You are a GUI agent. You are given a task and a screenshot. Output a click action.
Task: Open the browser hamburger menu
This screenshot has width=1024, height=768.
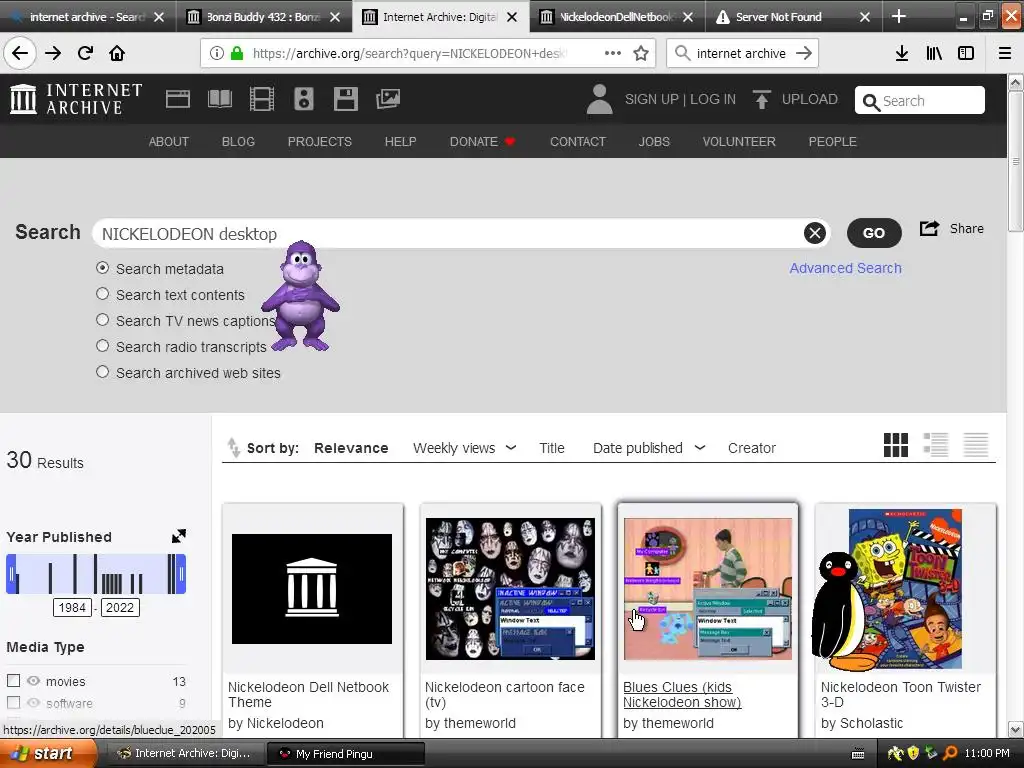1005,53
